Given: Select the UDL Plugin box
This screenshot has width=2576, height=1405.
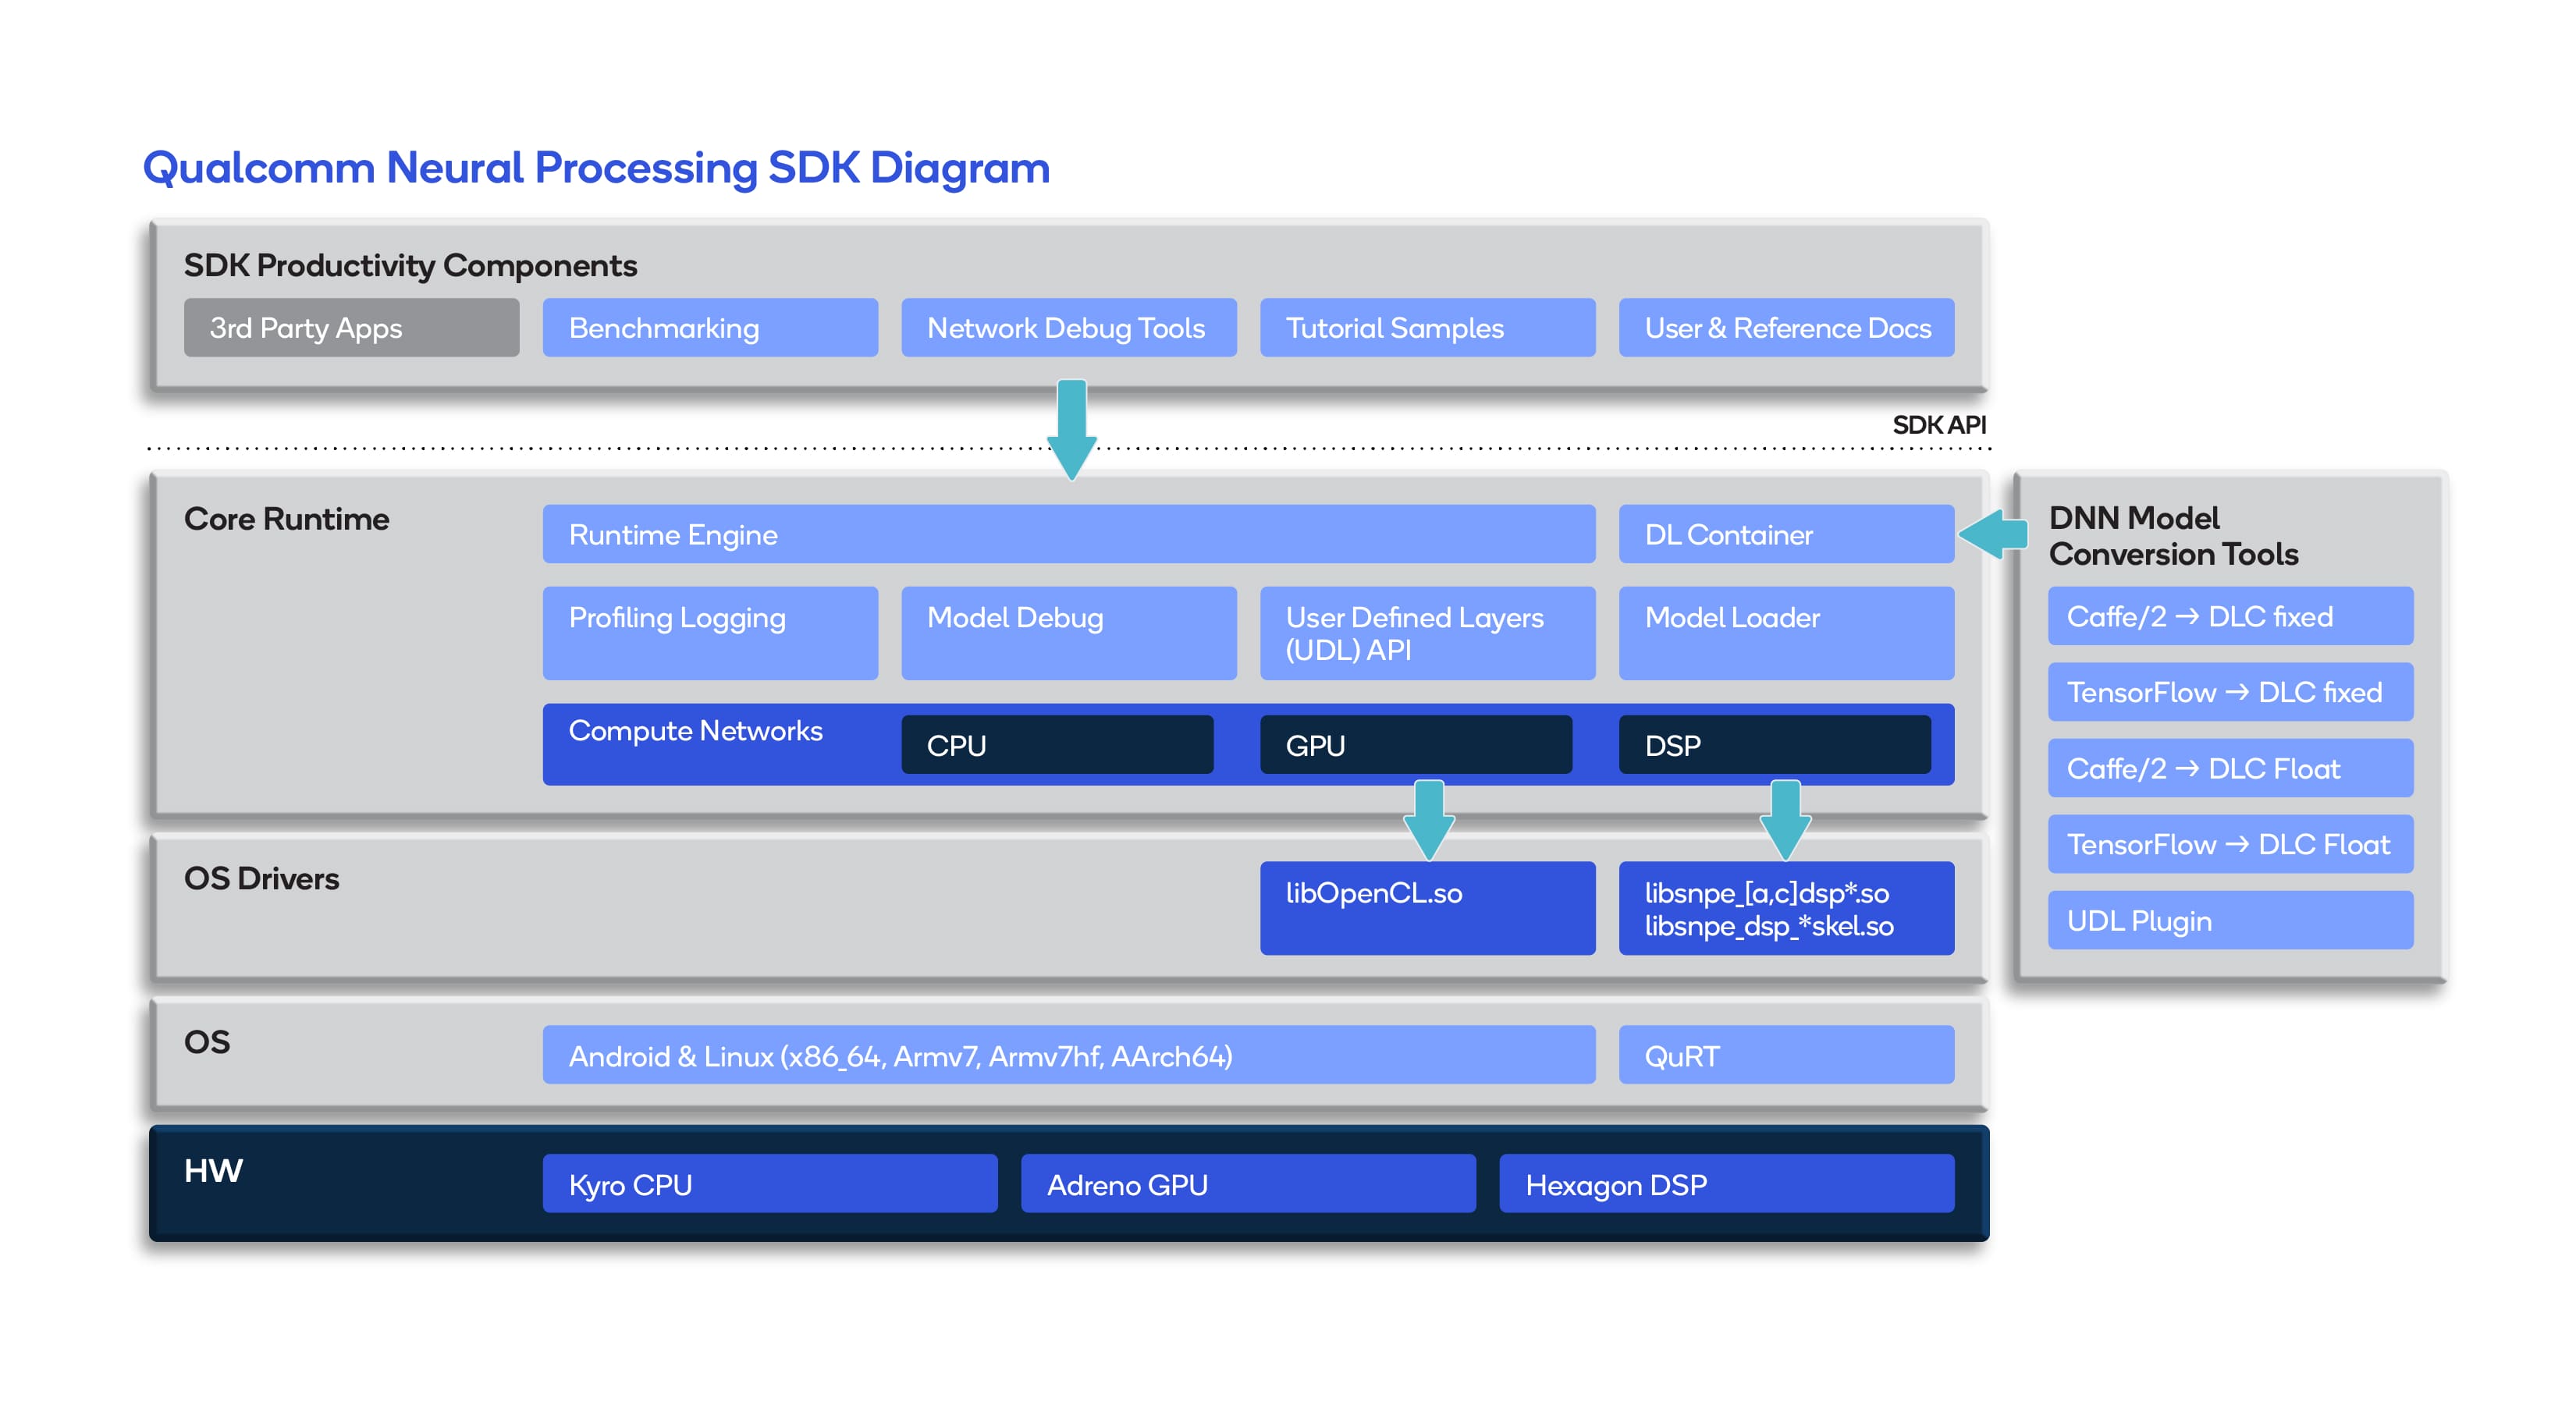Looking at the screenshot, I should click(x=2230, y=920).
